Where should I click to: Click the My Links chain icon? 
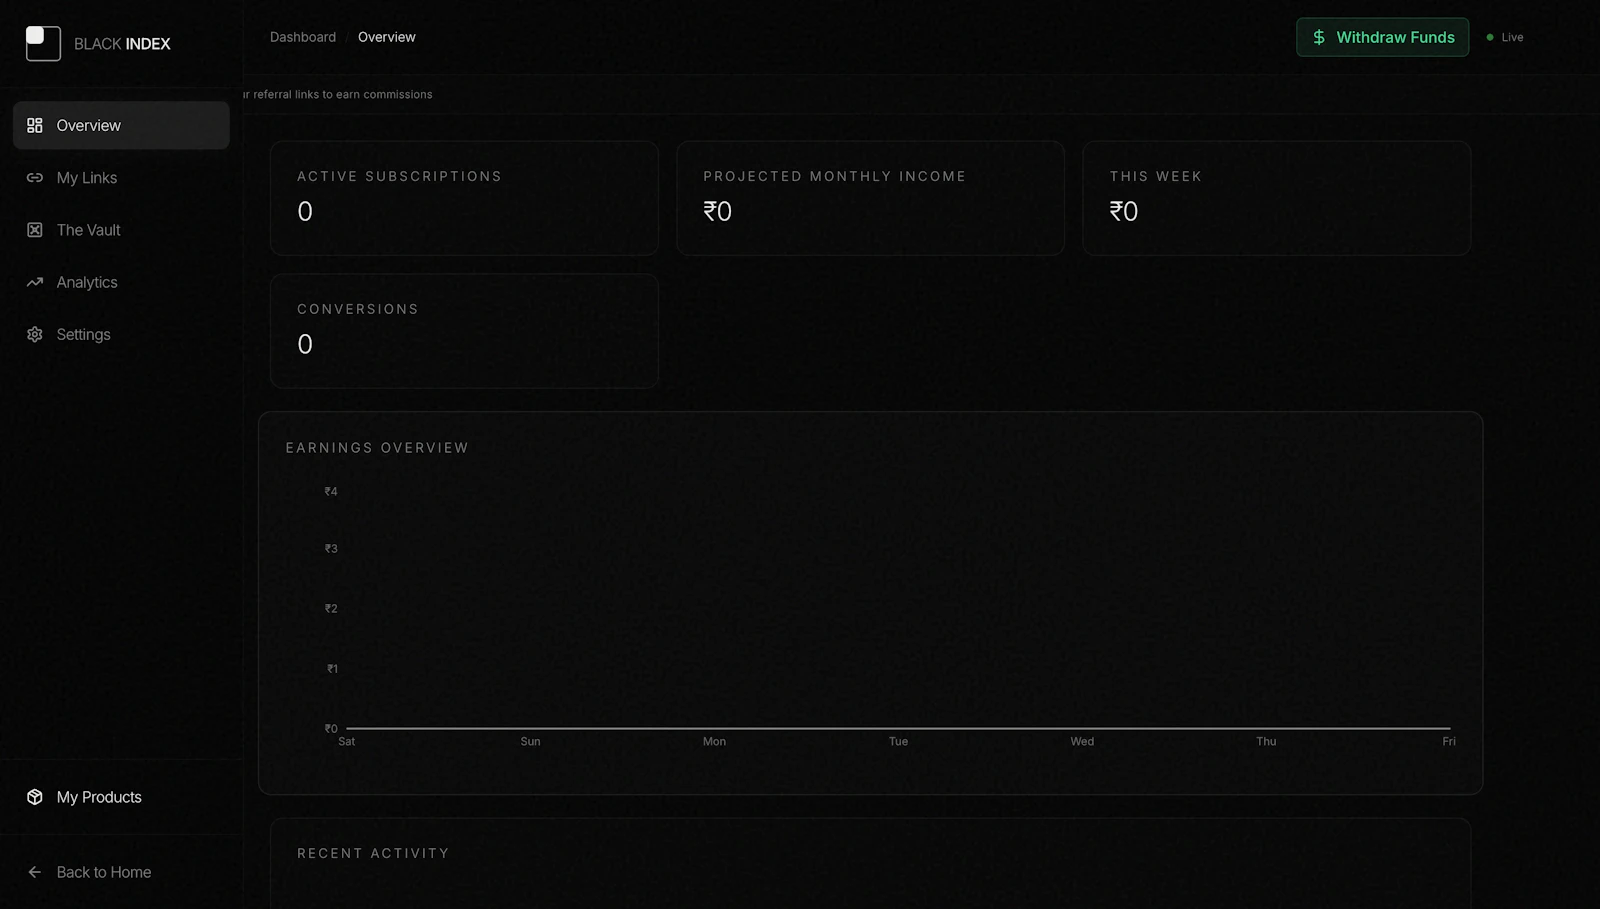(35, 177)
